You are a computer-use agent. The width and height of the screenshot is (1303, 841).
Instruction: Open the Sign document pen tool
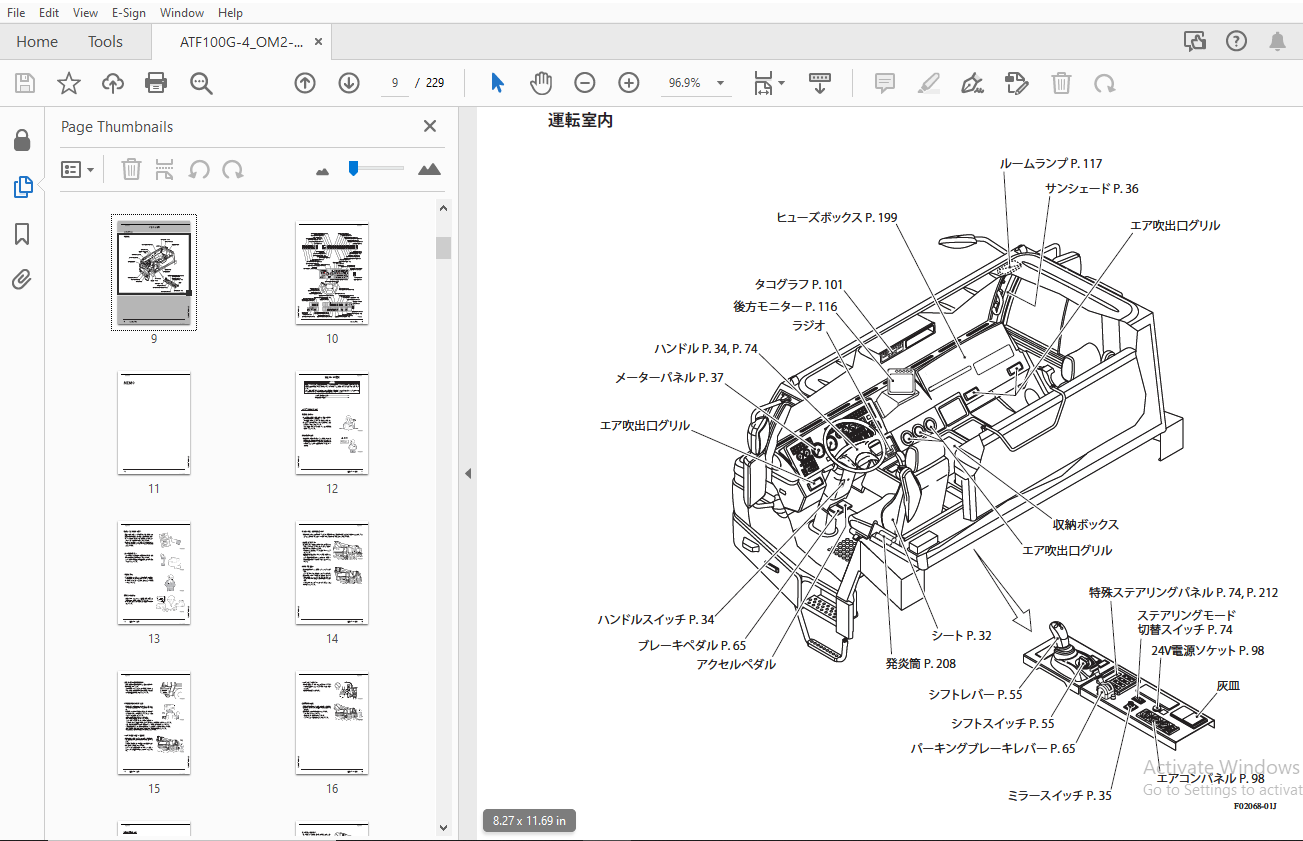972,83
